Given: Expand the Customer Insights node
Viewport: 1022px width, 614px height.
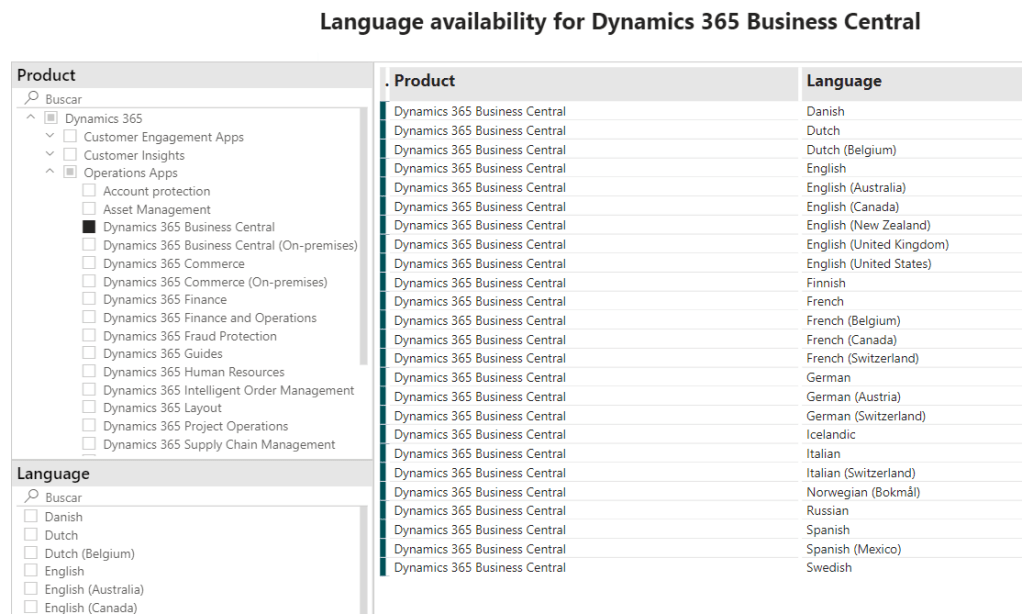Looking at the screenshot, I should pos(50,154).
